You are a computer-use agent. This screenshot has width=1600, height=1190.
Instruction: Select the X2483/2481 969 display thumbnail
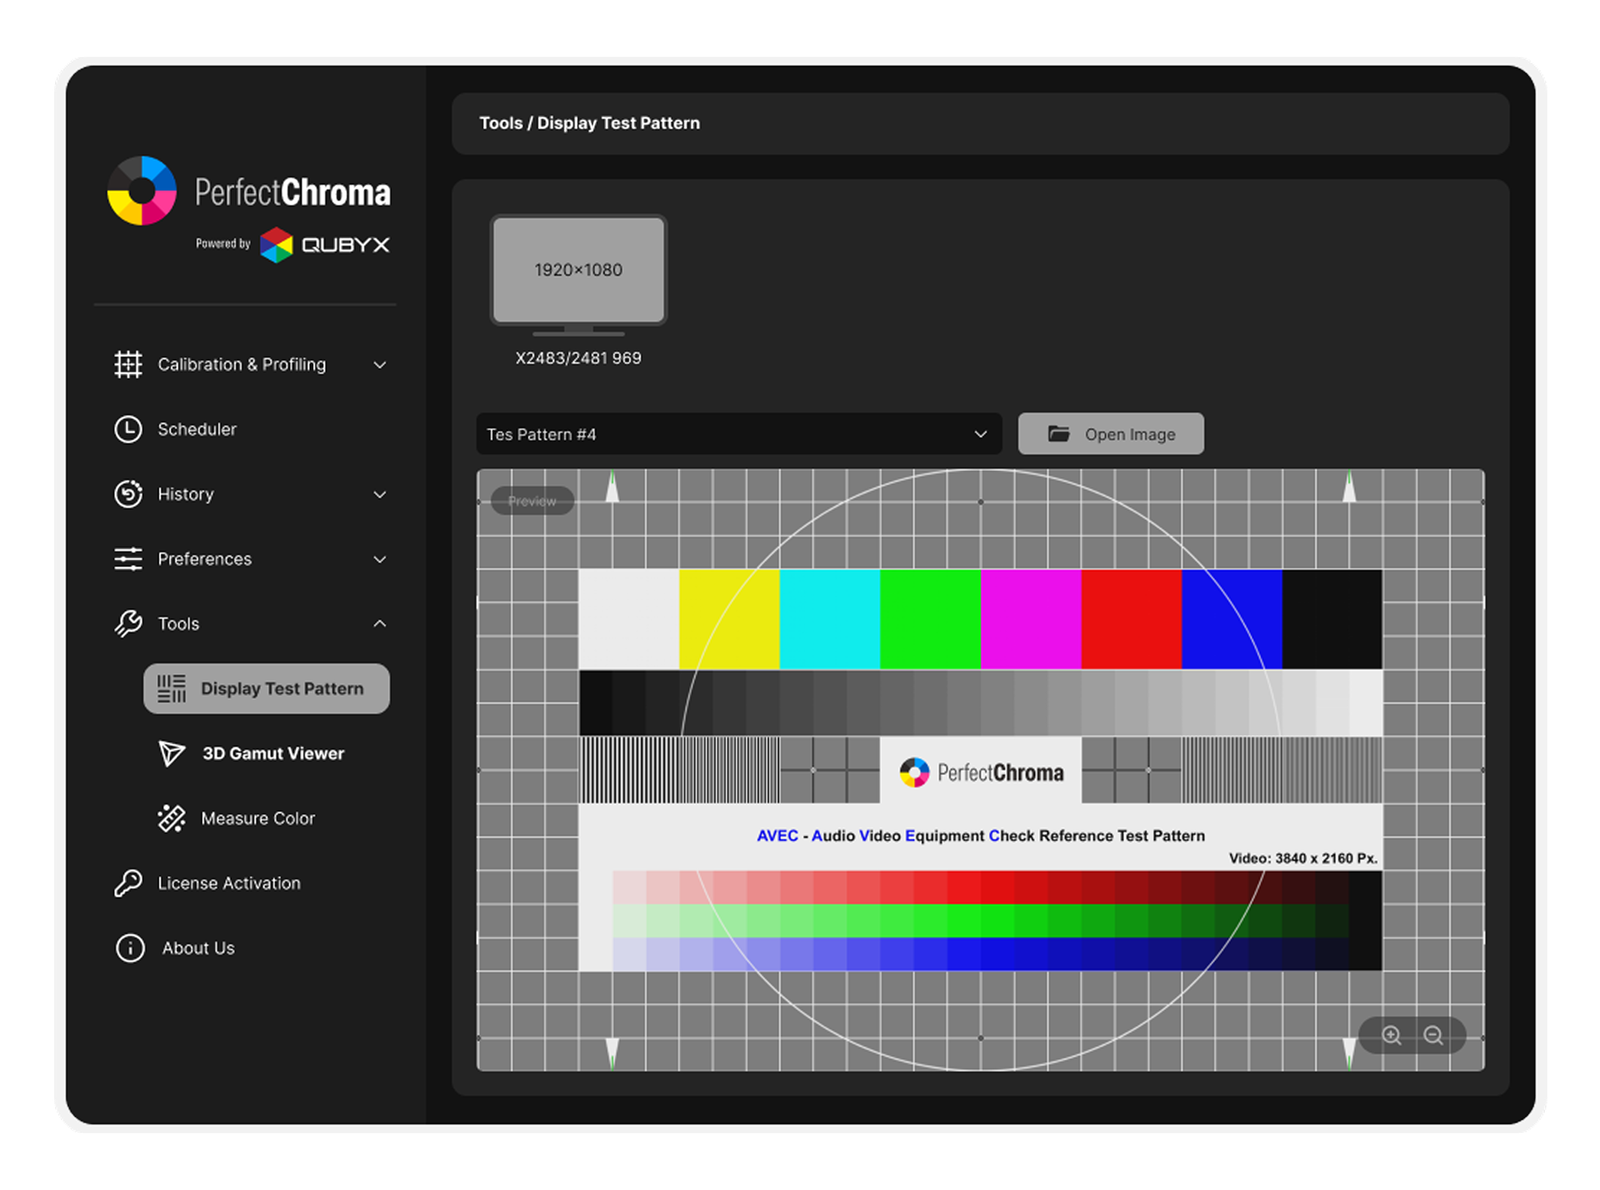(x=578, y=270)
